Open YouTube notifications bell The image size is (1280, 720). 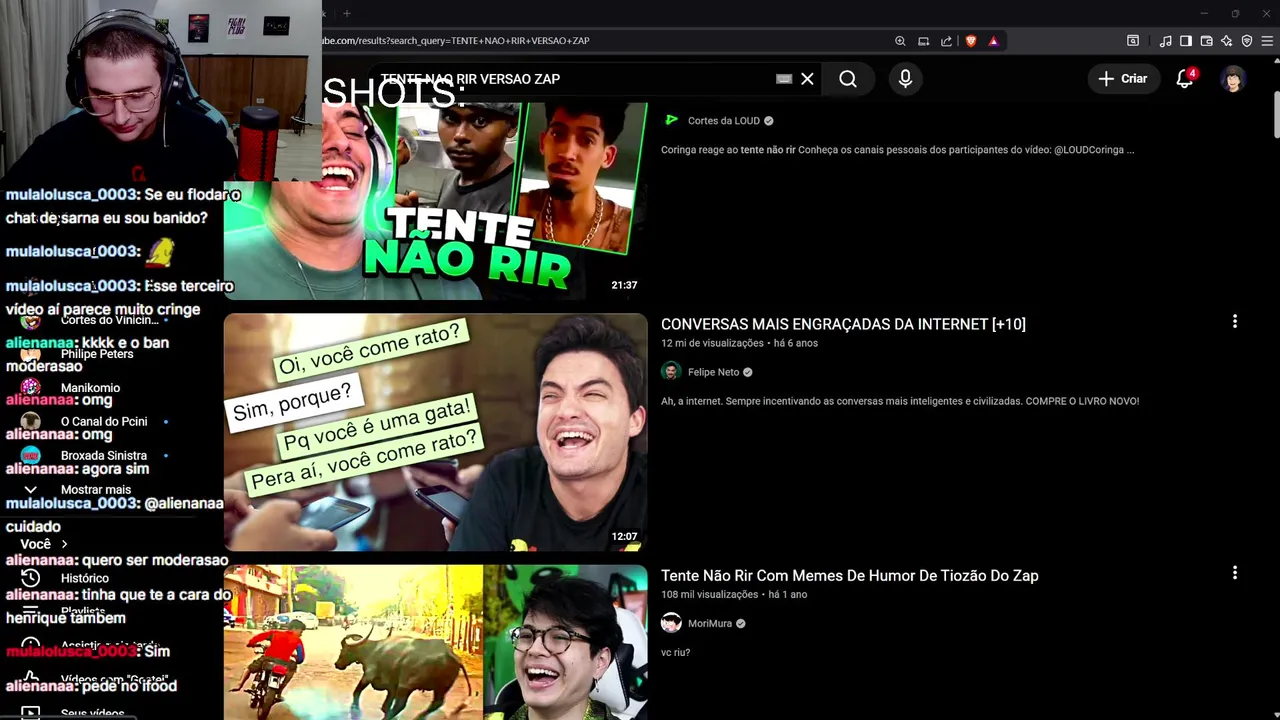tap(1185, 79)
